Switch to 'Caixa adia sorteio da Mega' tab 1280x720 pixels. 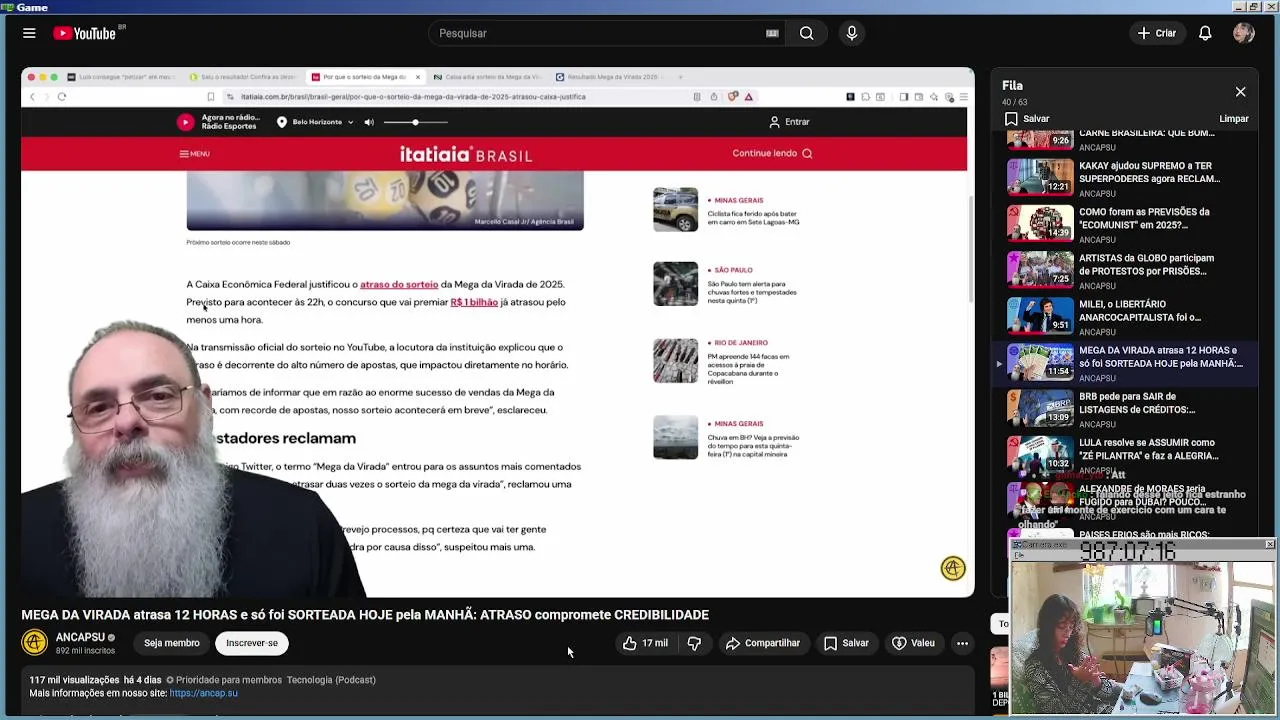[490, 77]
